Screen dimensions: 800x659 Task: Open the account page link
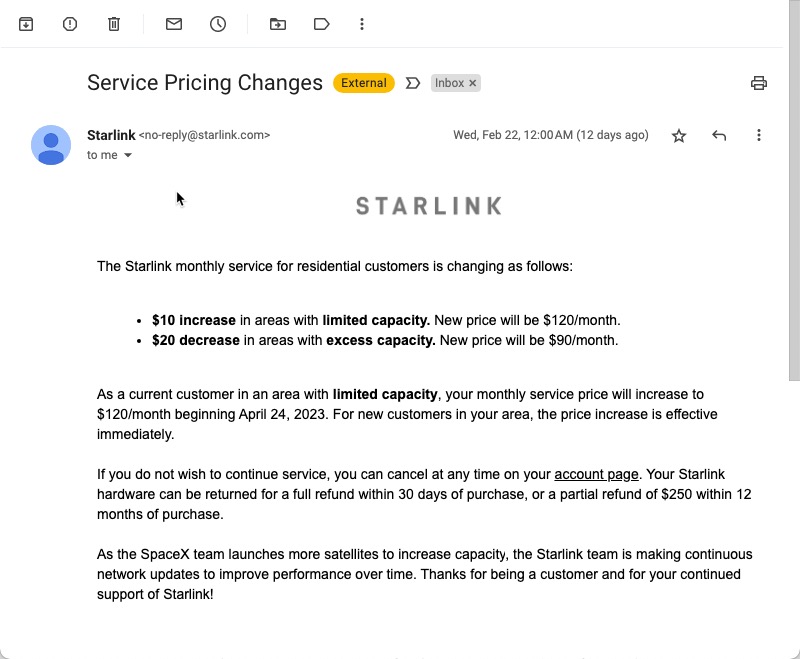596,474
